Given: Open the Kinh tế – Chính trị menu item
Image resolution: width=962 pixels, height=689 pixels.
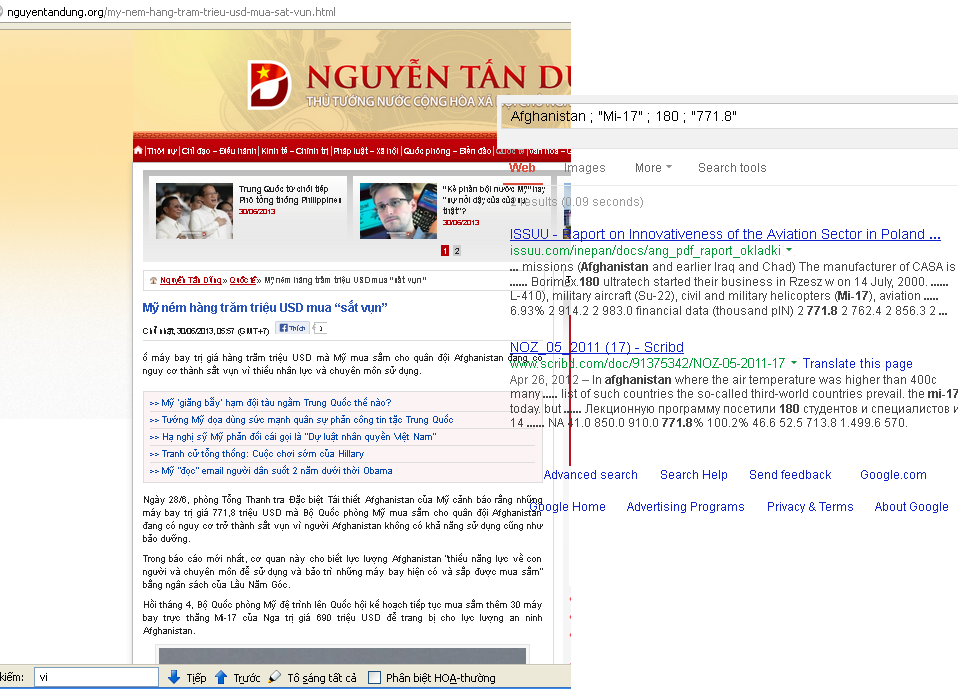Looking at the screenshot, I should [294, 151].
